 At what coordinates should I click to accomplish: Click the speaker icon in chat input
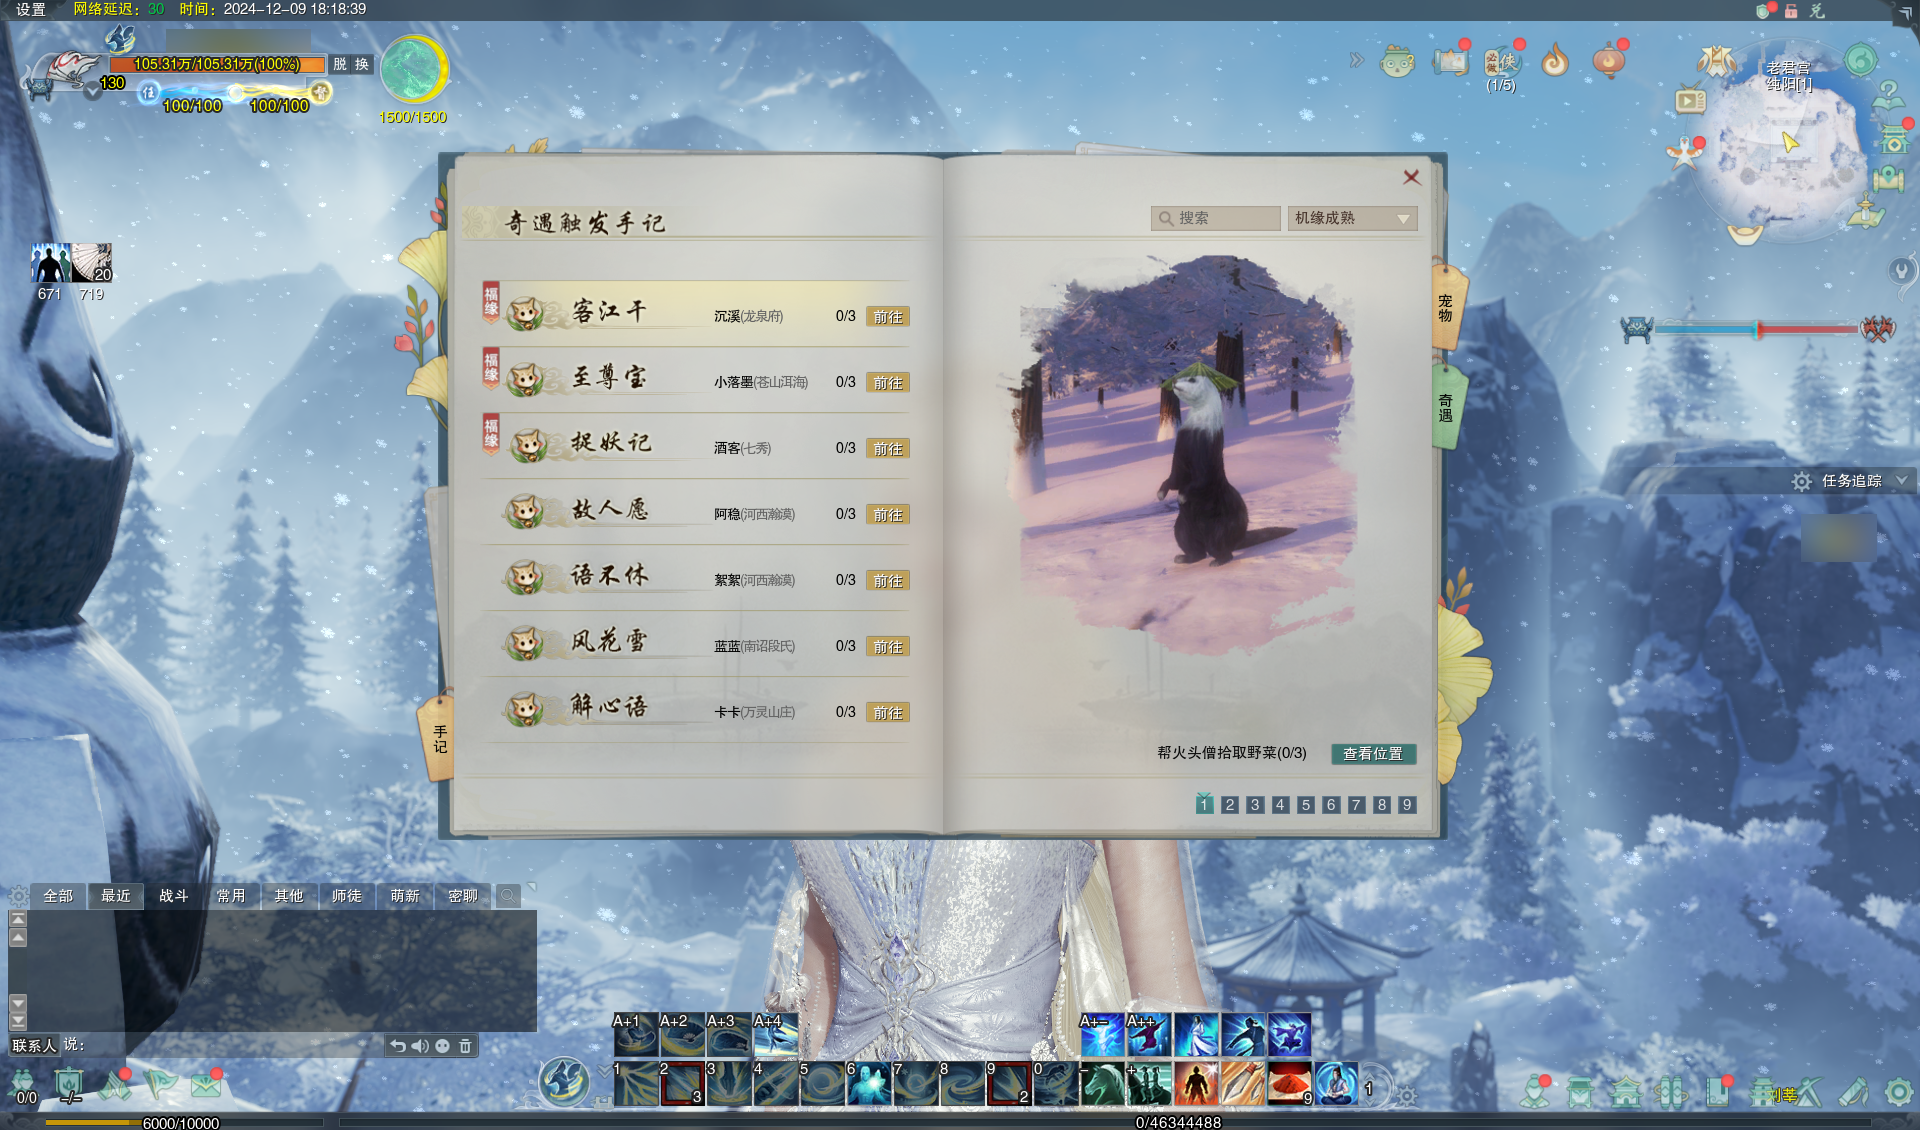[420, 1046]
